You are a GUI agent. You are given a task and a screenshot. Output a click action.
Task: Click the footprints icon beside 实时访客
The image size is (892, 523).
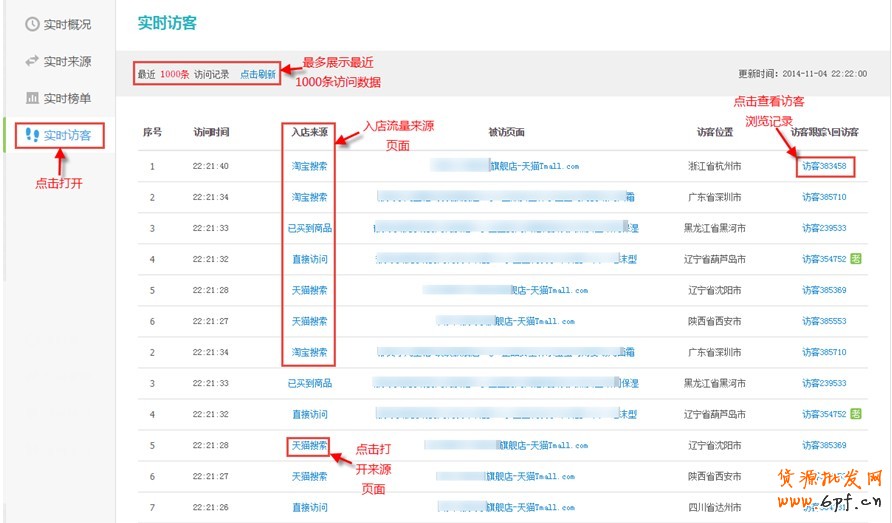(32, 135)
